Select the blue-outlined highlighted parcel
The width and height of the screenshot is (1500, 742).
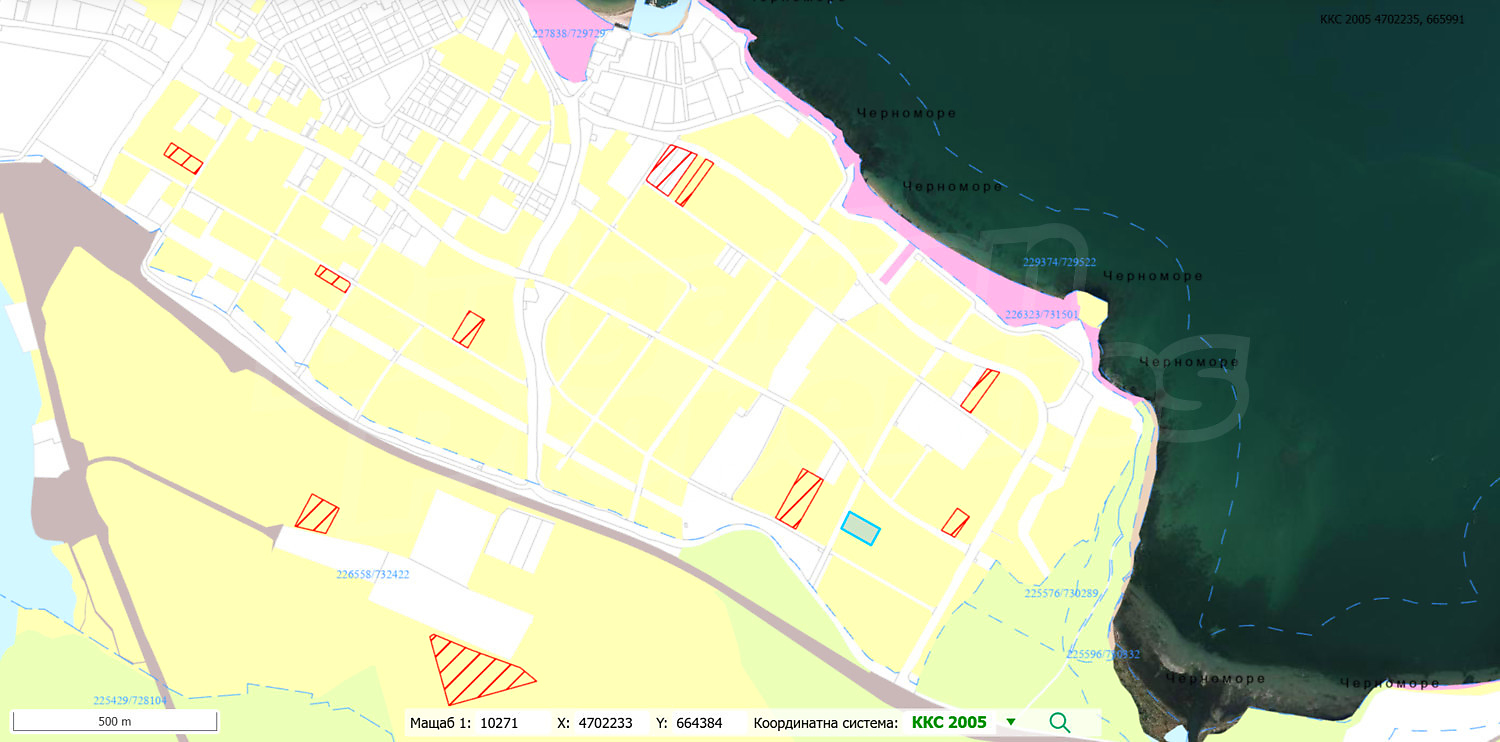point(860,528)
